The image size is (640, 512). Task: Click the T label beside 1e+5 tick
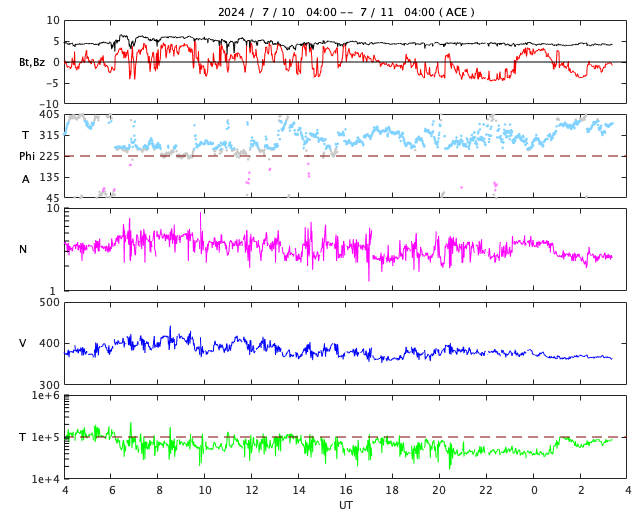(23, 437)
